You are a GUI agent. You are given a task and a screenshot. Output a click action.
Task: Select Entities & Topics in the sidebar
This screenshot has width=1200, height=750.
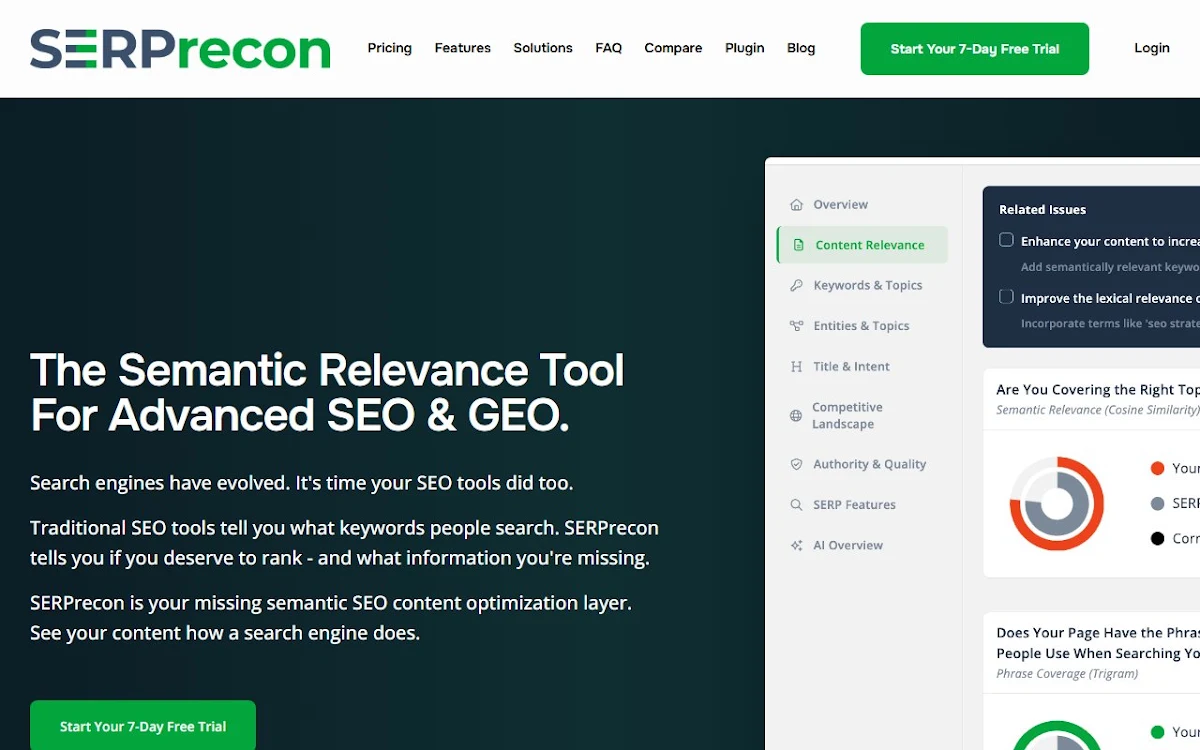click(x=862, y=326)
